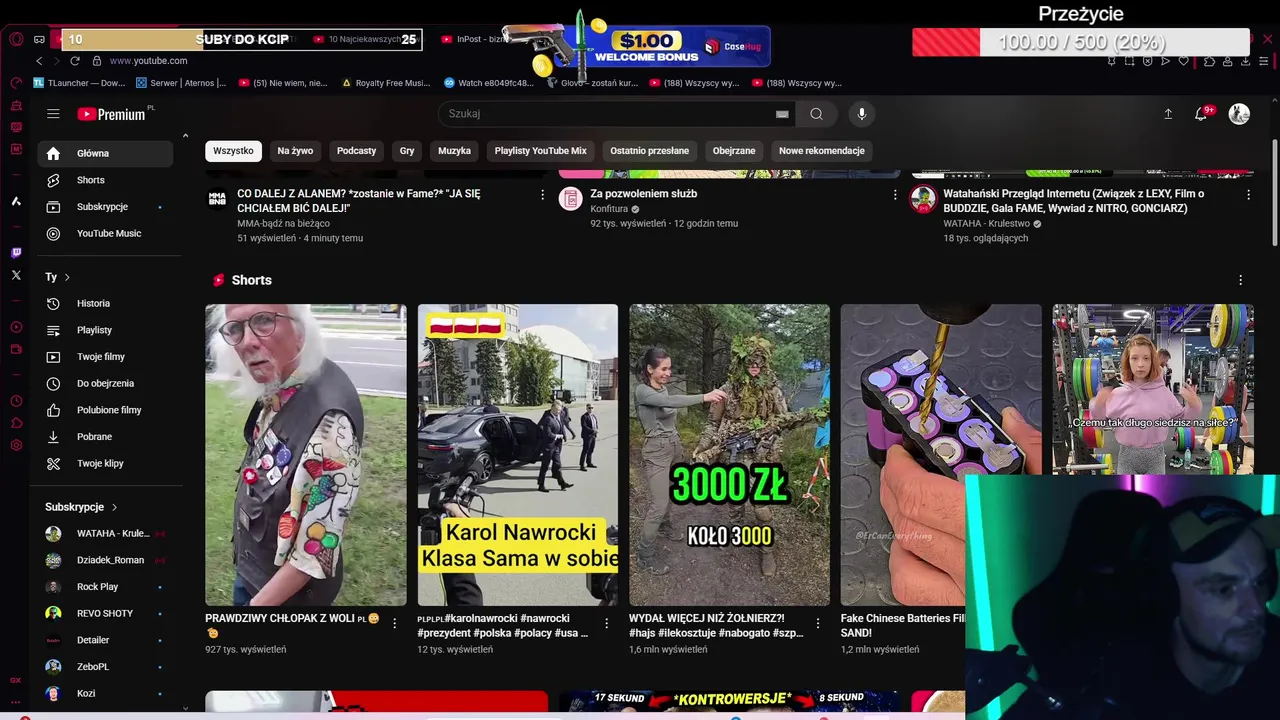Open 'Royalty Free Musi...' bookmark
This screenshot has height=720, width=1280.
tap(386, 83)
